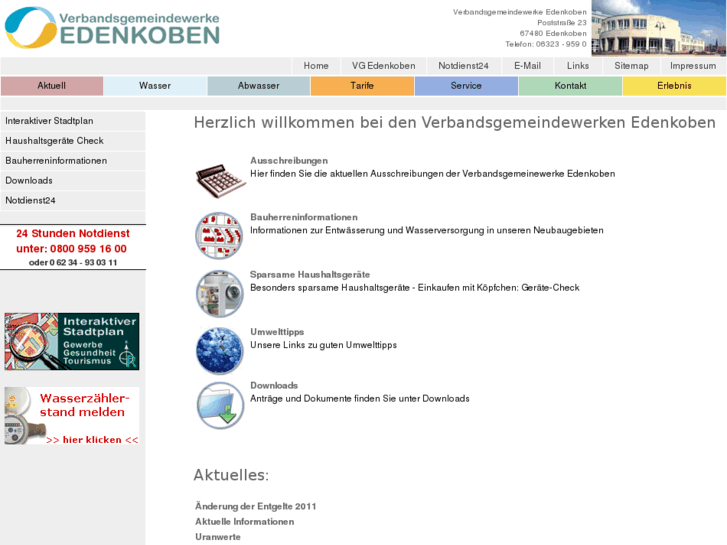Open the yellow Erlebnis tab
This screenshot has height=545, width=727.
[x=674, y=86]
